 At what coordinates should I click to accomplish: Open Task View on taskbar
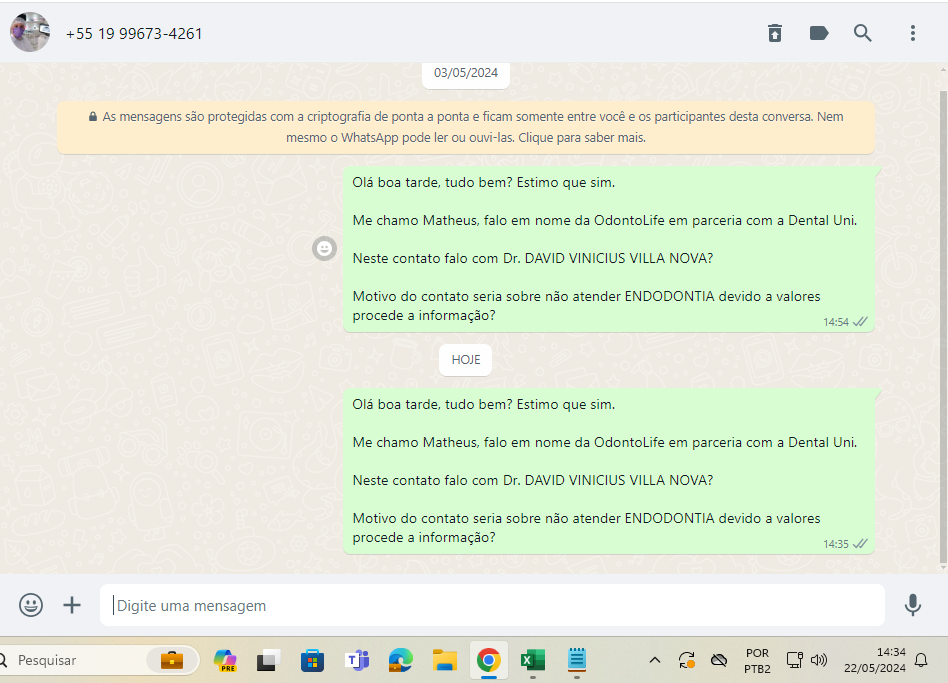click(x=268, y=660)
